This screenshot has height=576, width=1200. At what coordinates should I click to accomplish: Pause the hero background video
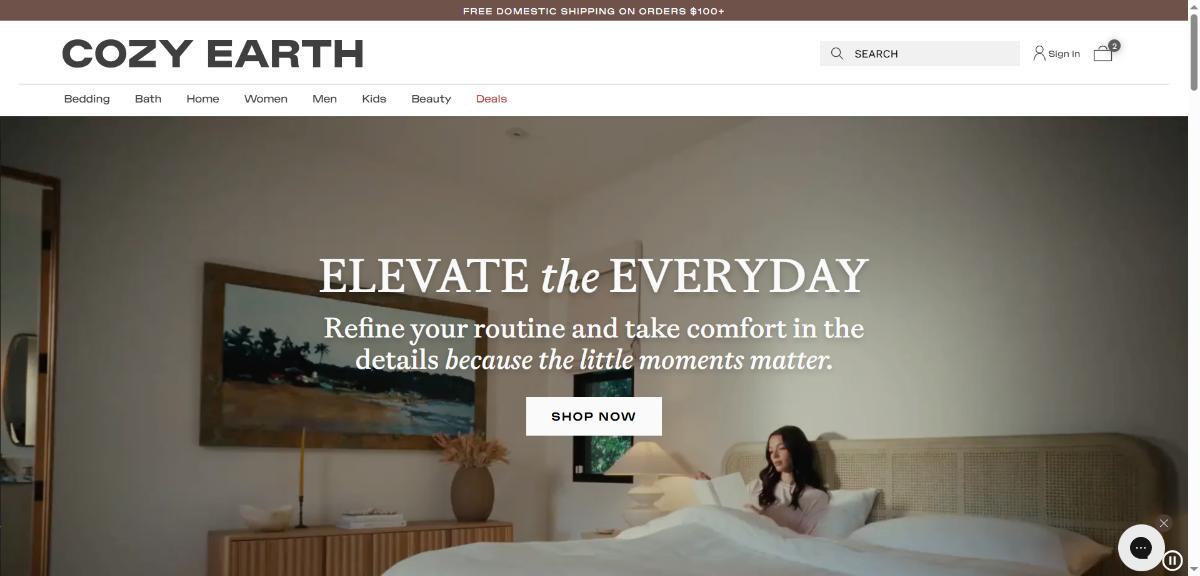point(1173,561)
